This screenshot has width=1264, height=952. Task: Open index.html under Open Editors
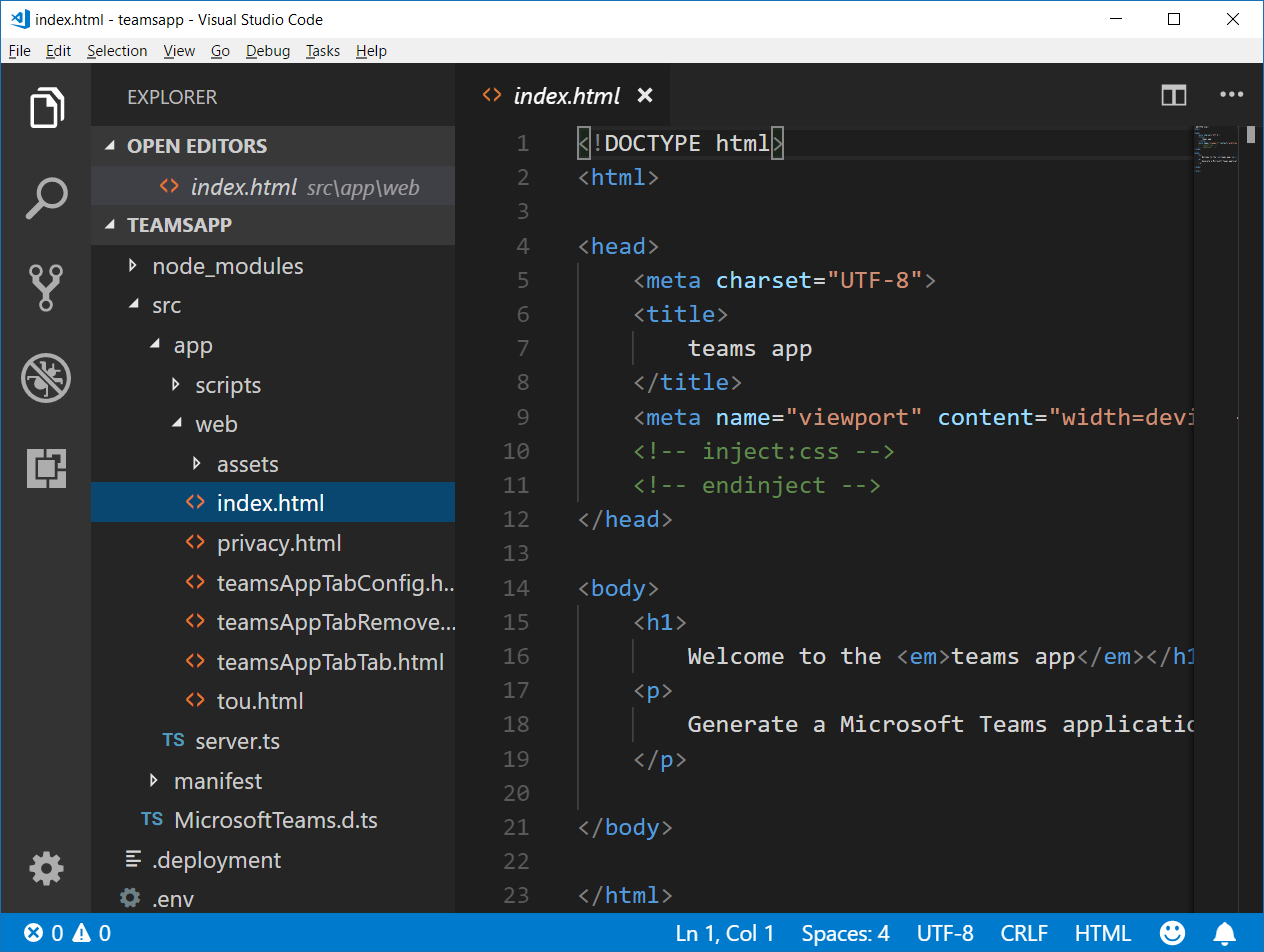pos(273,187)
